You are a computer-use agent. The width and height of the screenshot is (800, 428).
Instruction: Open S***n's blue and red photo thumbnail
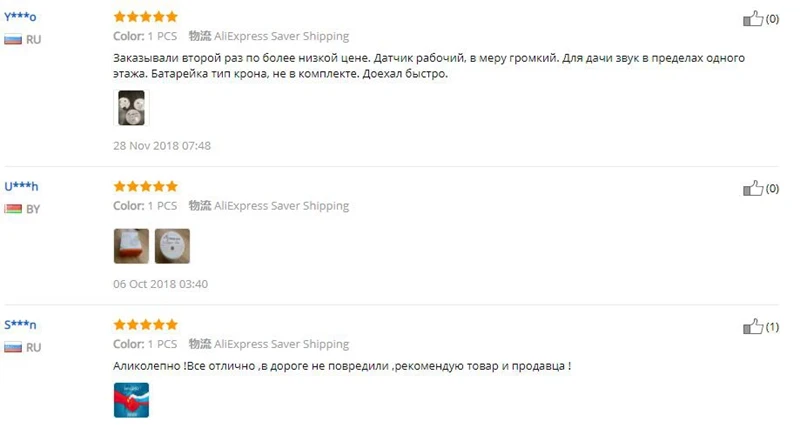131,400
